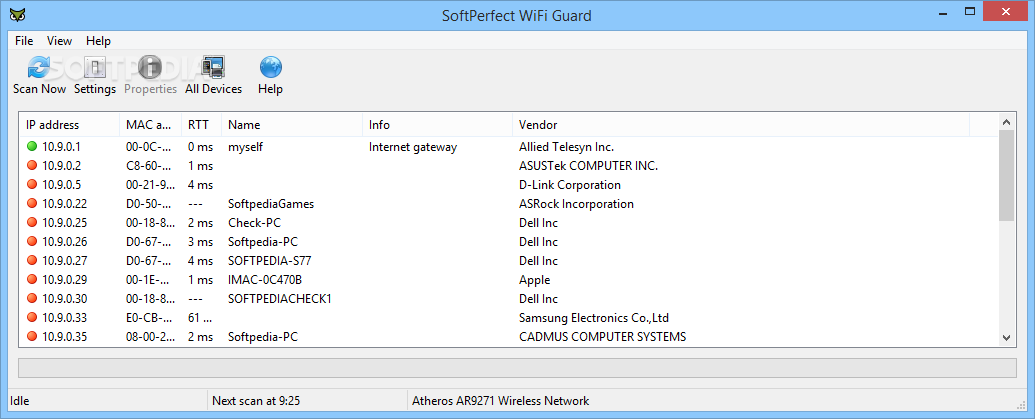Click red status dot for 10.9.0.35
The height and width of the screenshot is (419, 1035).
[x=31, y=337]
